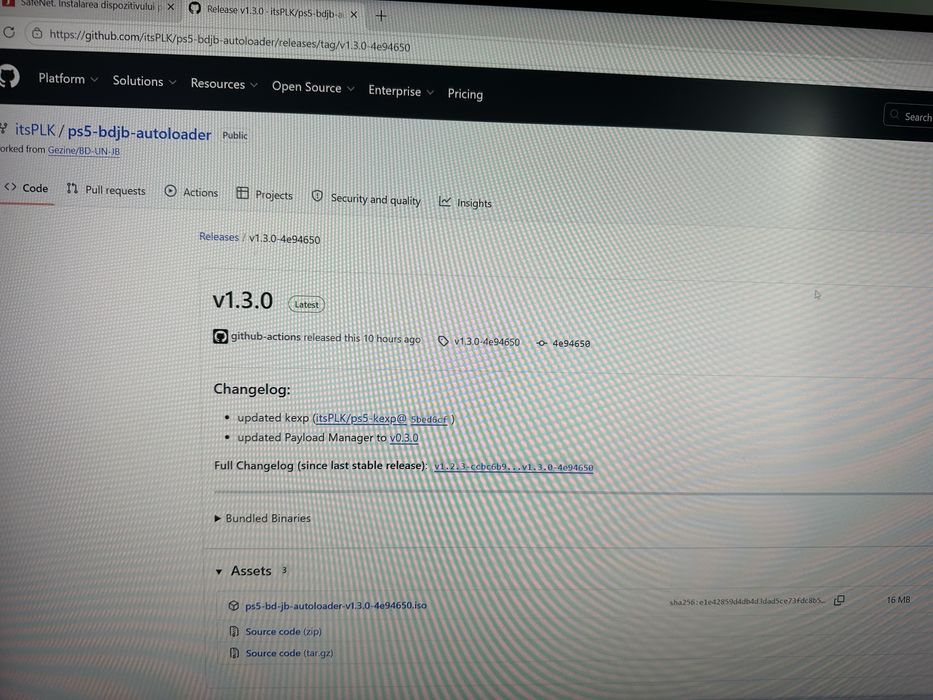This screenshot has height=700, width=933.
Task: Open the Open Source dropdown
Action: tap(313, 87)
